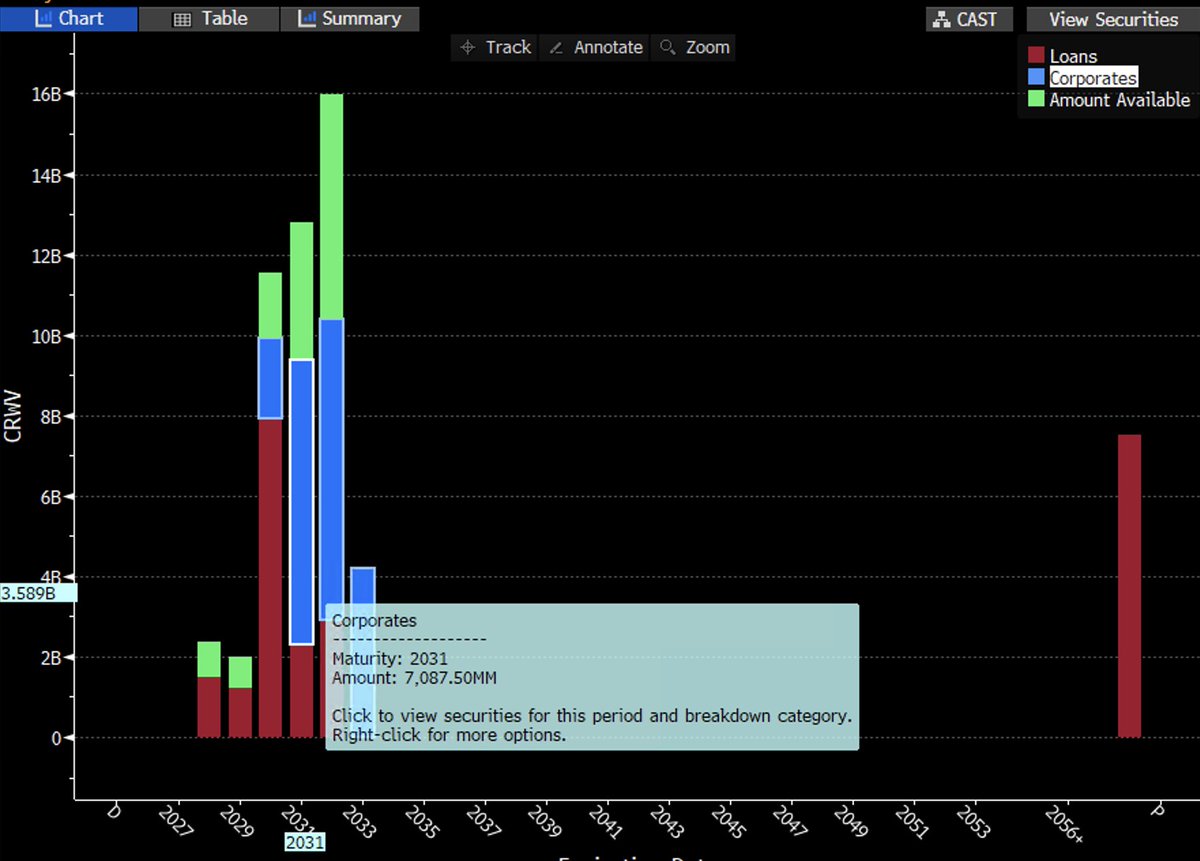
Task: Click the red Loans legend swatch
Action: point(1035,56)
